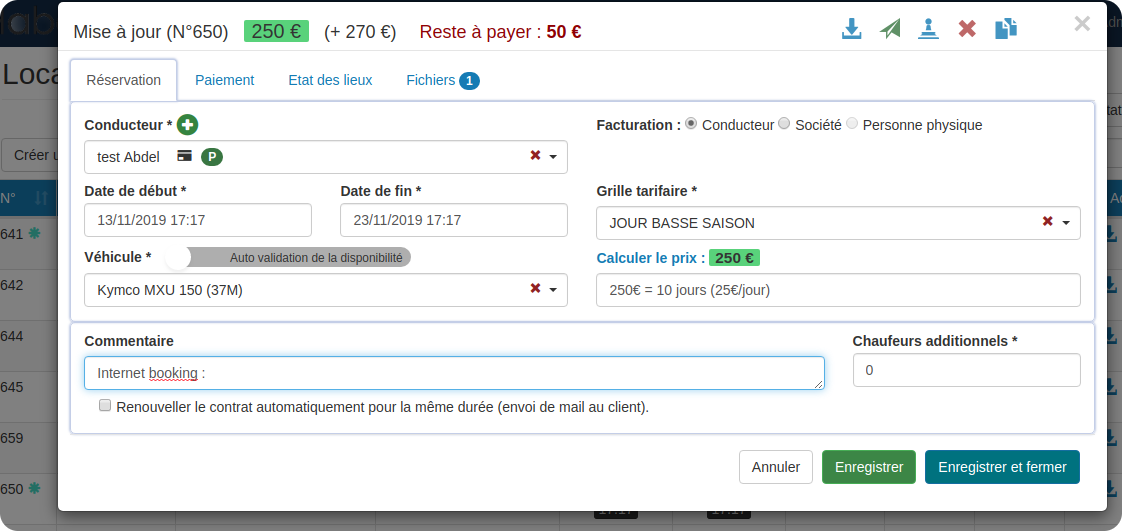Clear the selected conducteur with red X
This screenshot has width=1122, height=531.
click(535, 156)
